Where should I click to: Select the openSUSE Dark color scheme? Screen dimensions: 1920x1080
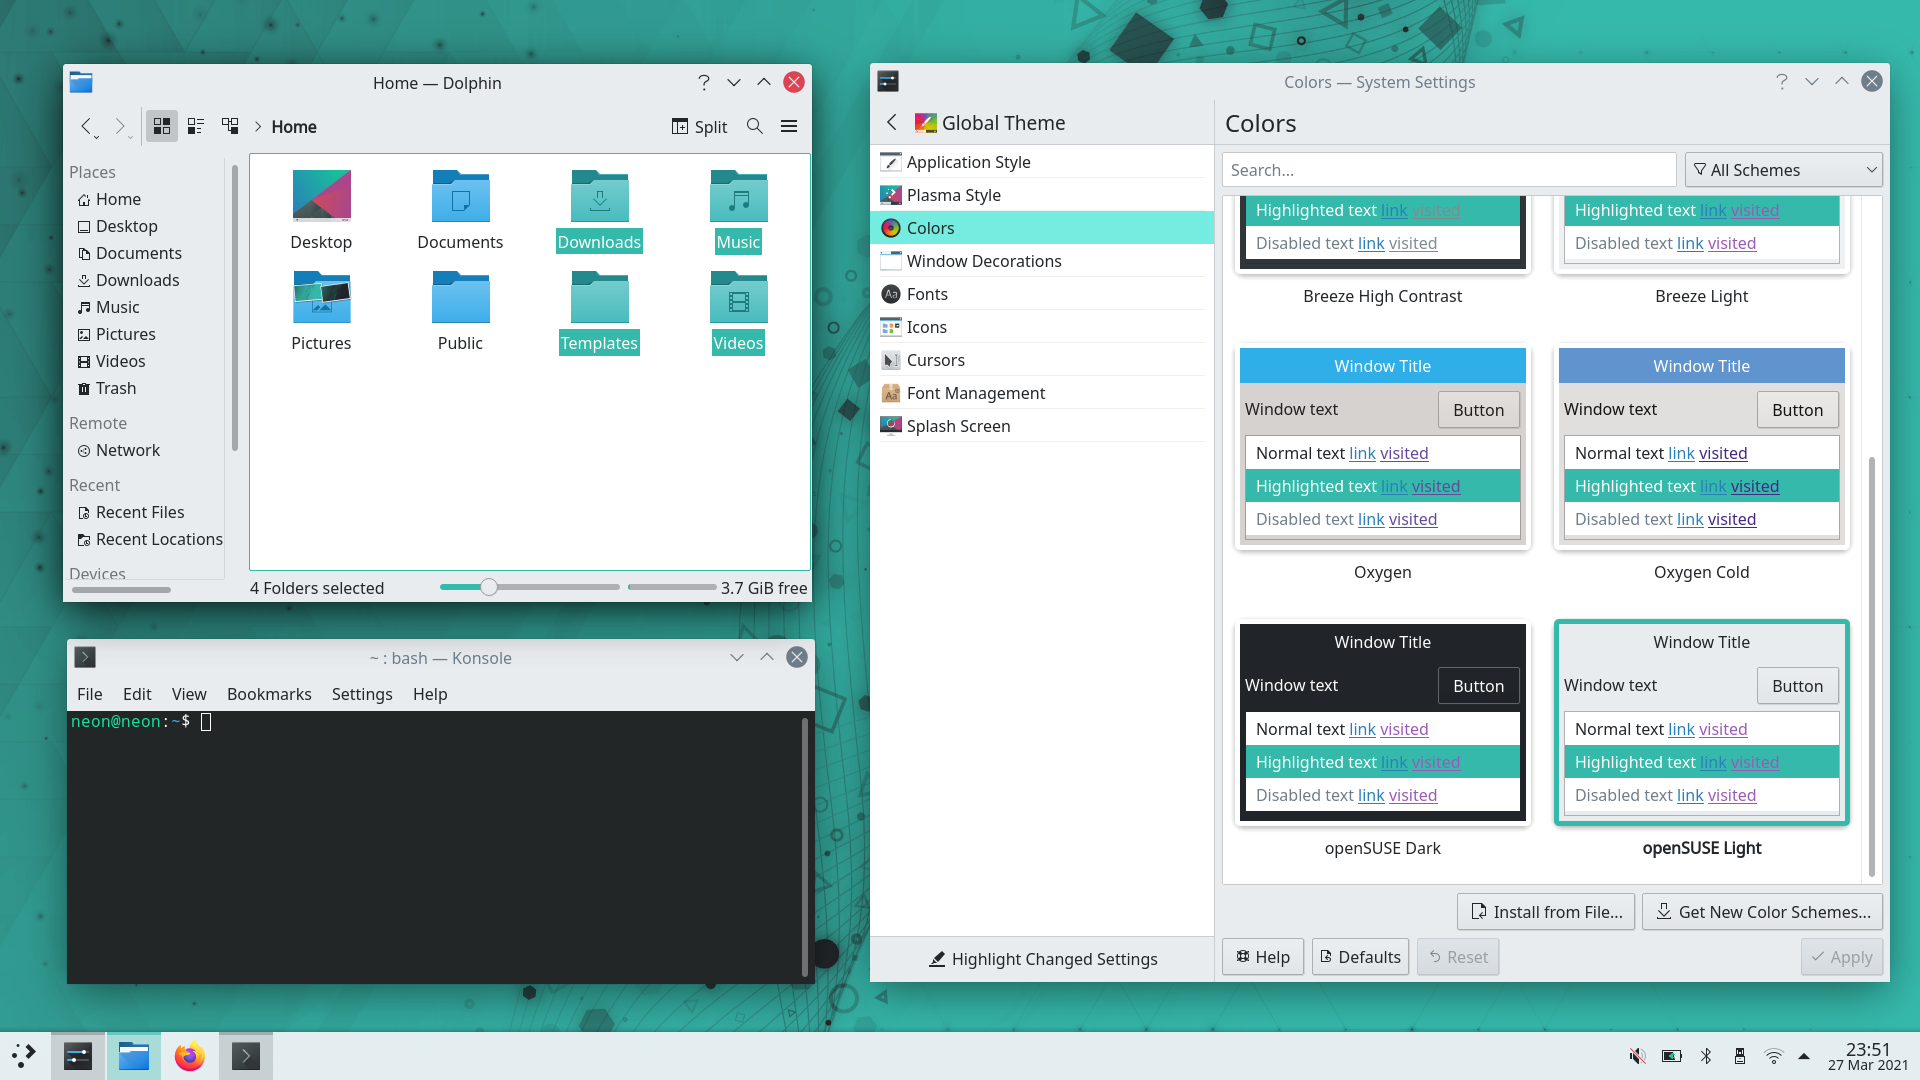coord(1383,722)
